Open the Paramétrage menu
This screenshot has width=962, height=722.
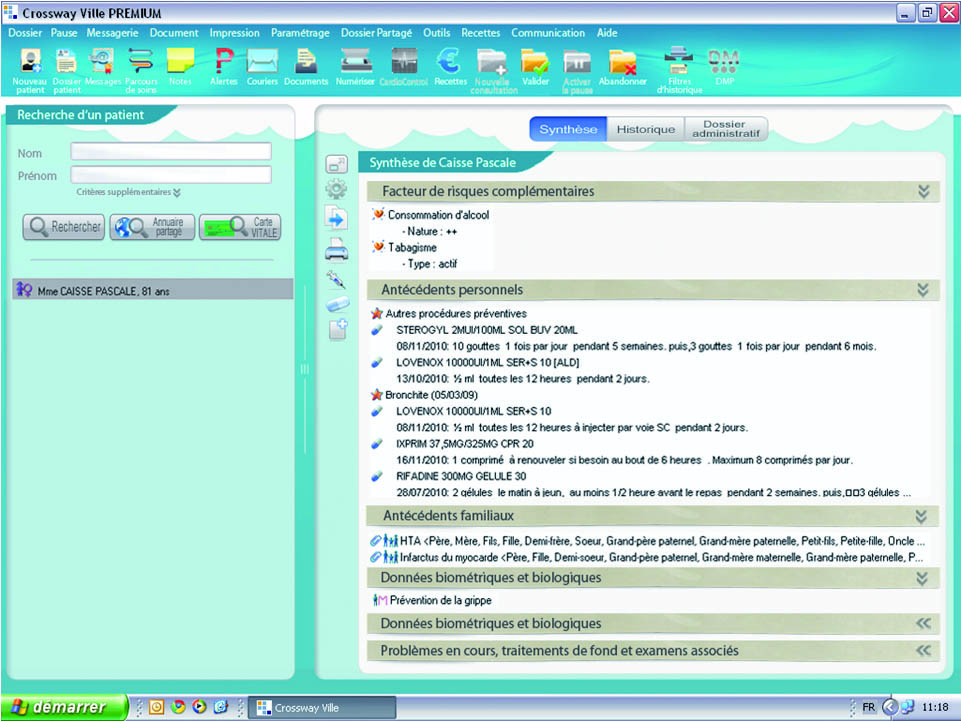(x=303, y=33)
